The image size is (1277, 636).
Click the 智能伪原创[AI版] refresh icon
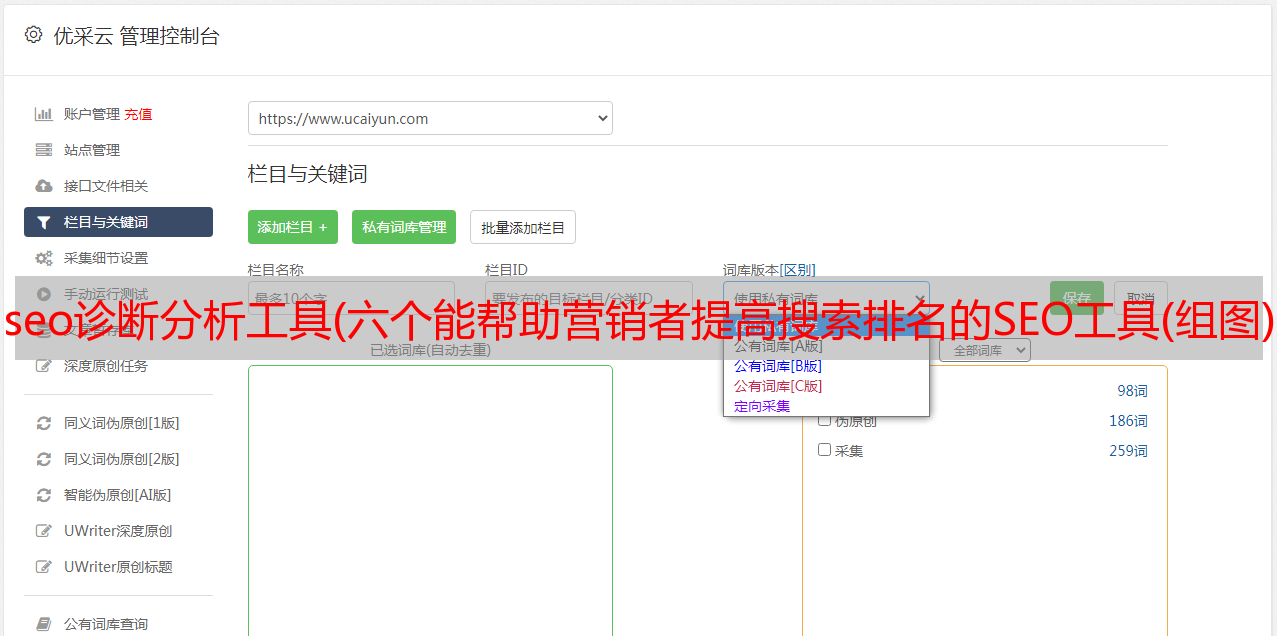(43, 495)
